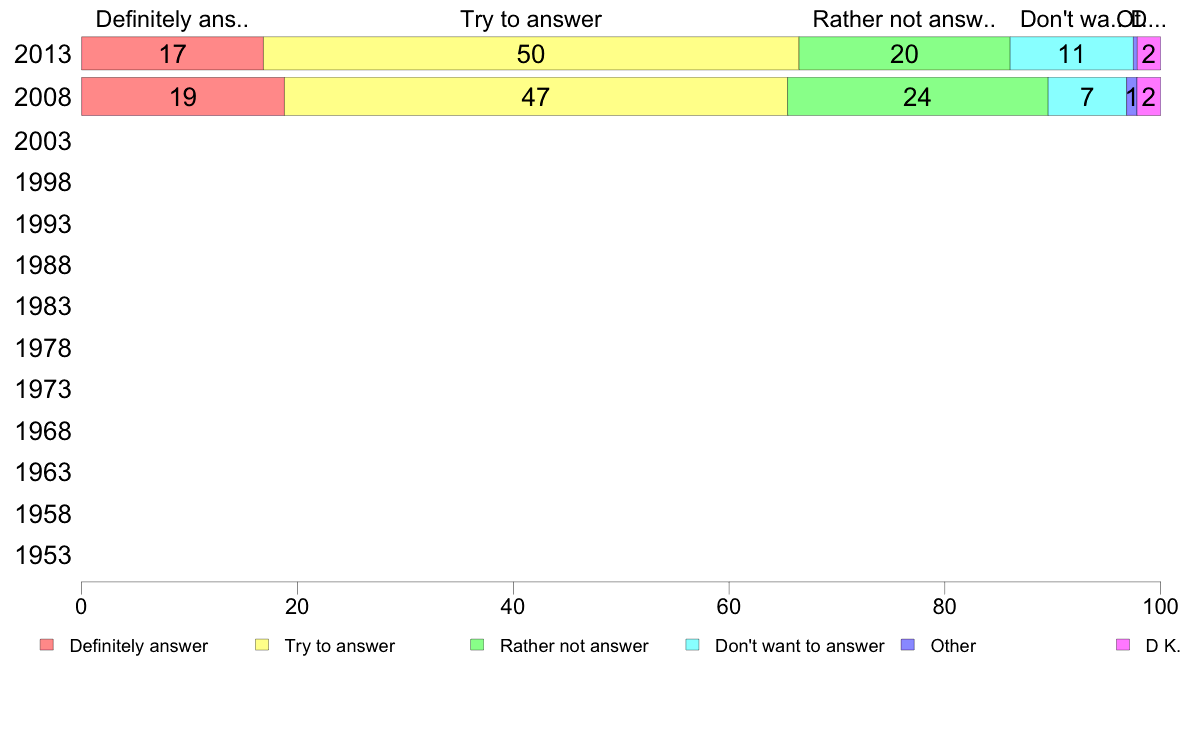The image size is (1188, 736).
Task: Click the 1953 year label
Action: click(x=43, y=556)
